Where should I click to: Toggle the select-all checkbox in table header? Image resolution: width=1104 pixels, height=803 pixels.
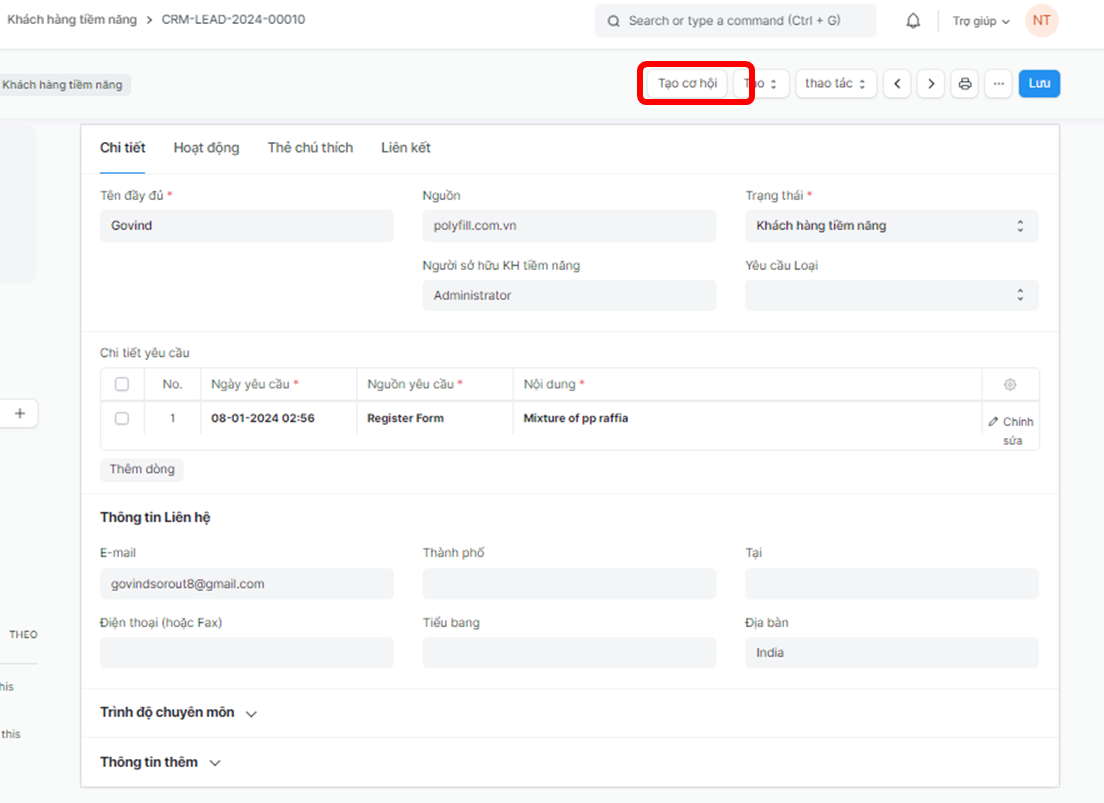(x=122, y=384)
